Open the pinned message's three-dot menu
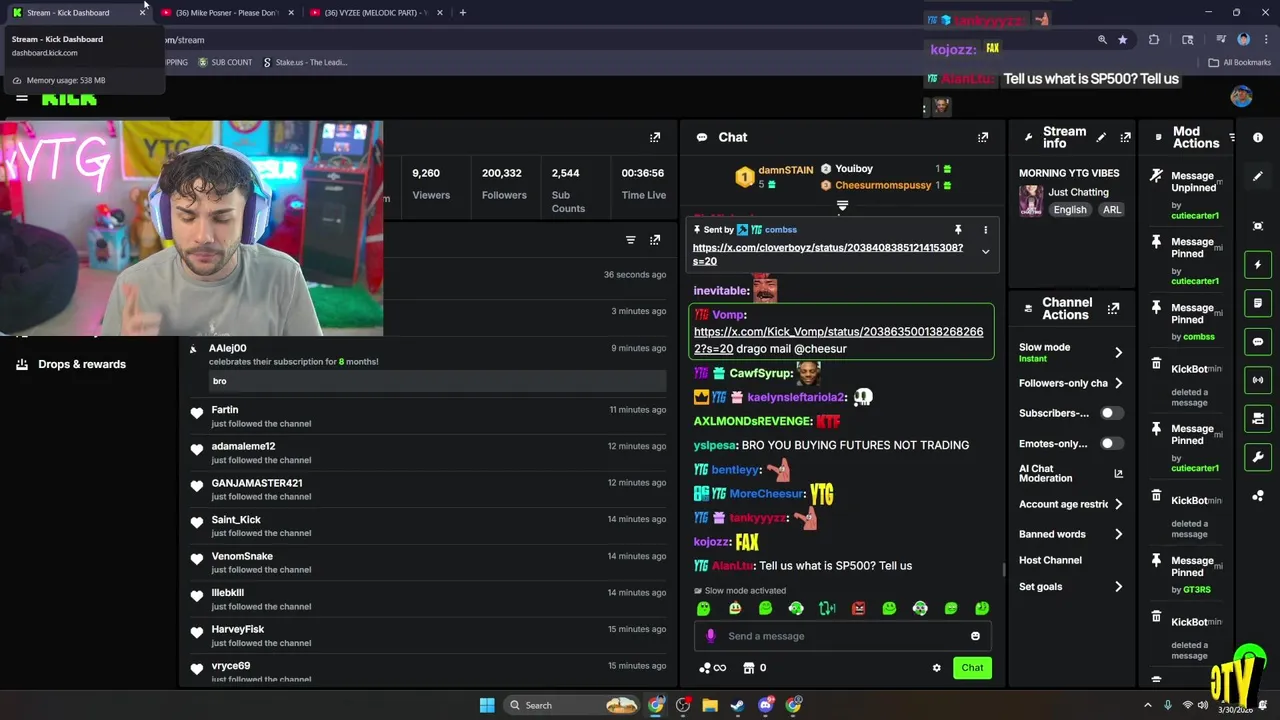 coord(985,230)
